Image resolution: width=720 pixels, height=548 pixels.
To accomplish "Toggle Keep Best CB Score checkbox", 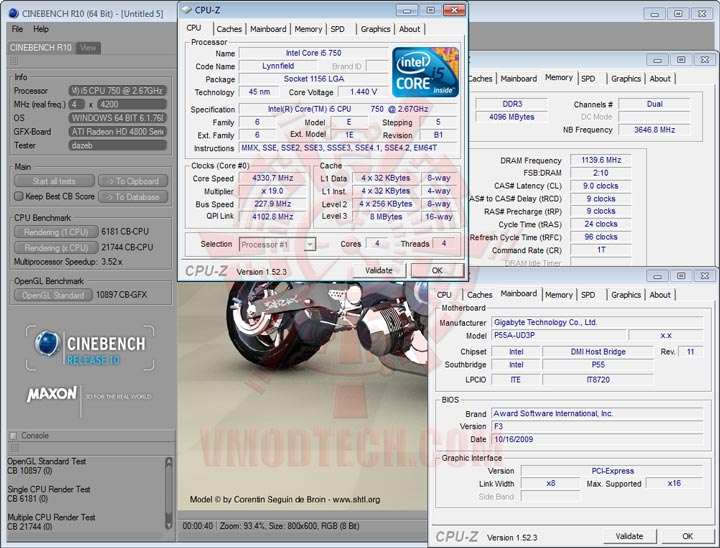I will point(18,196).
